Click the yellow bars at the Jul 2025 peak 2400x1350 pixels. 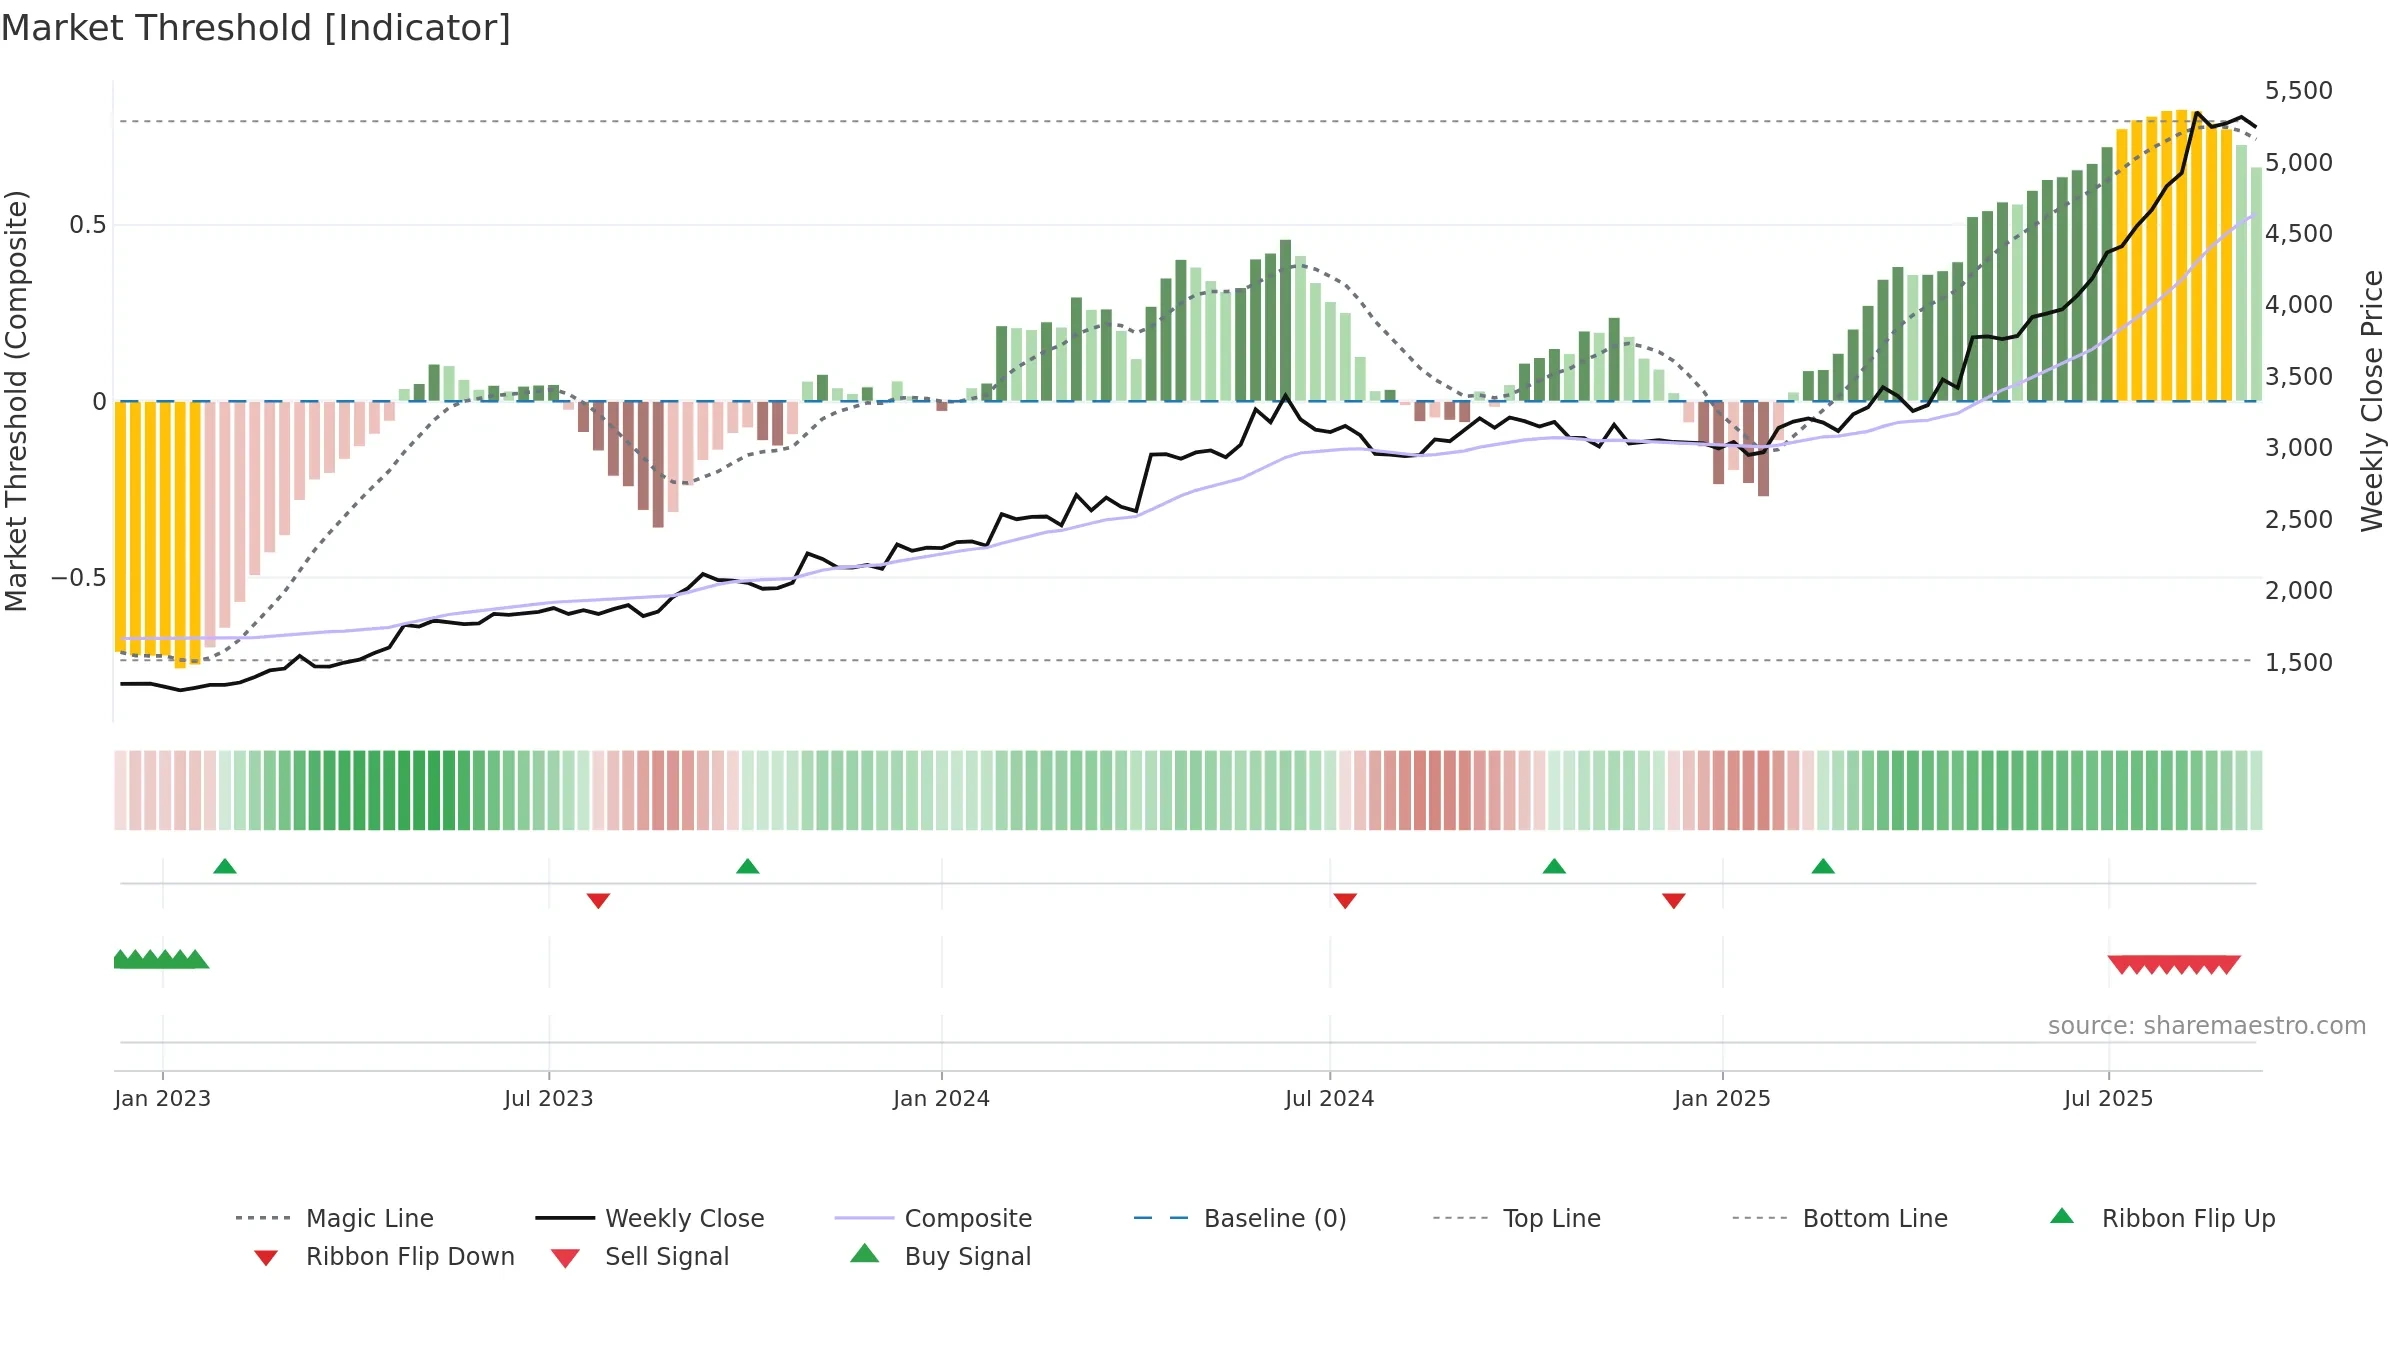[x=2174, y=256]
